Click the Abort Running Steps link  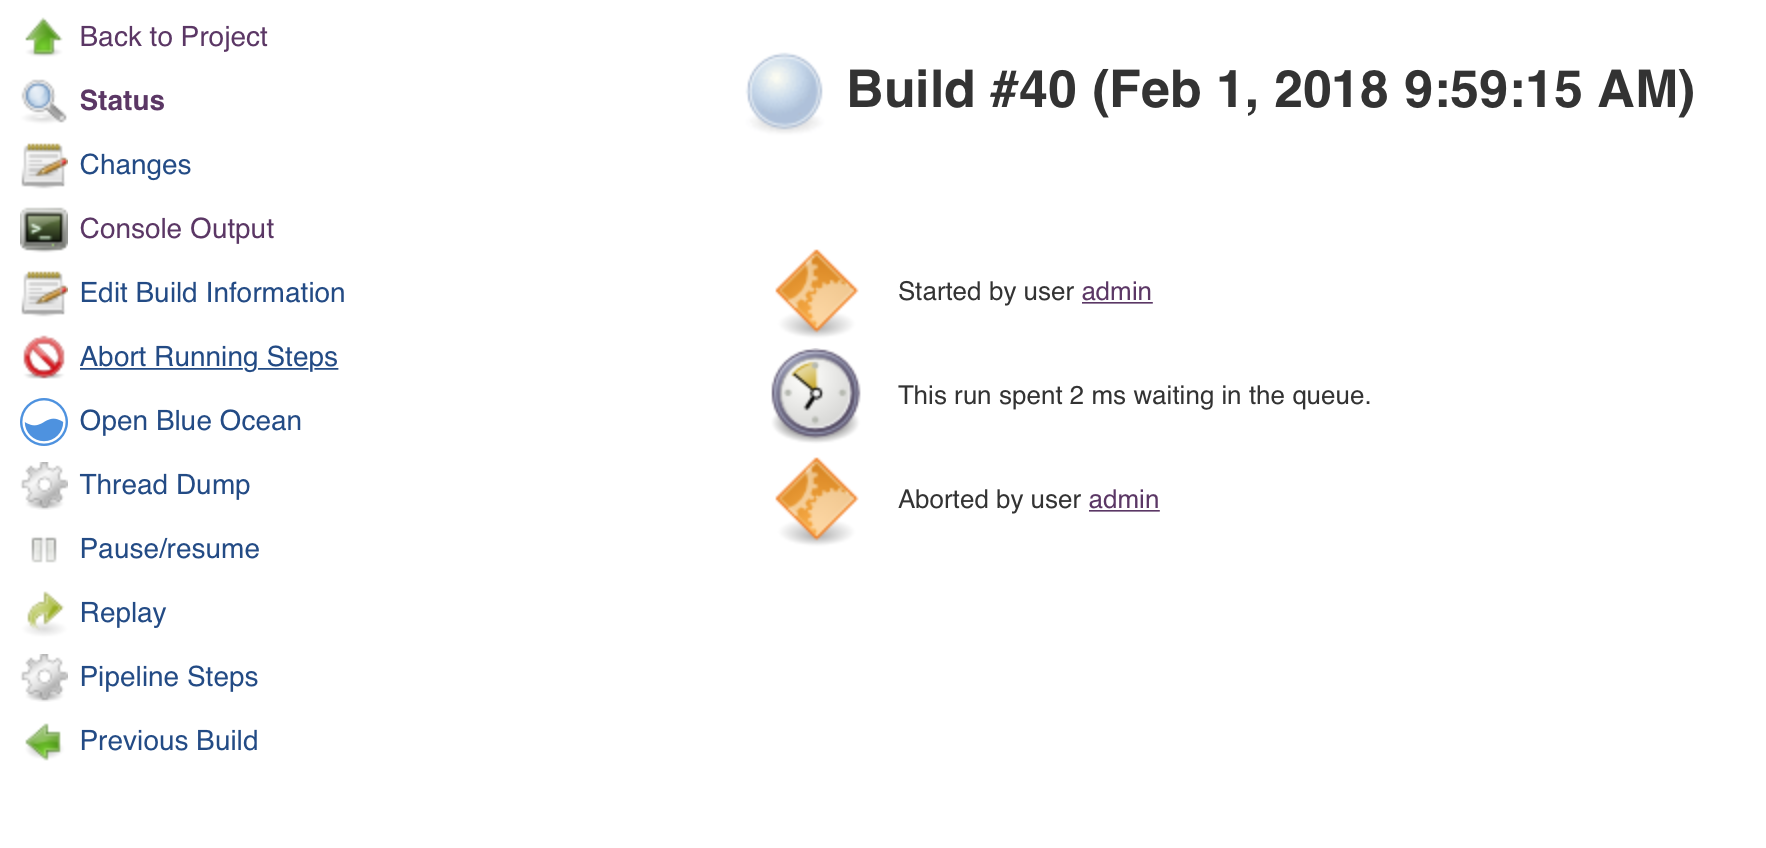(x=209, y=357)
